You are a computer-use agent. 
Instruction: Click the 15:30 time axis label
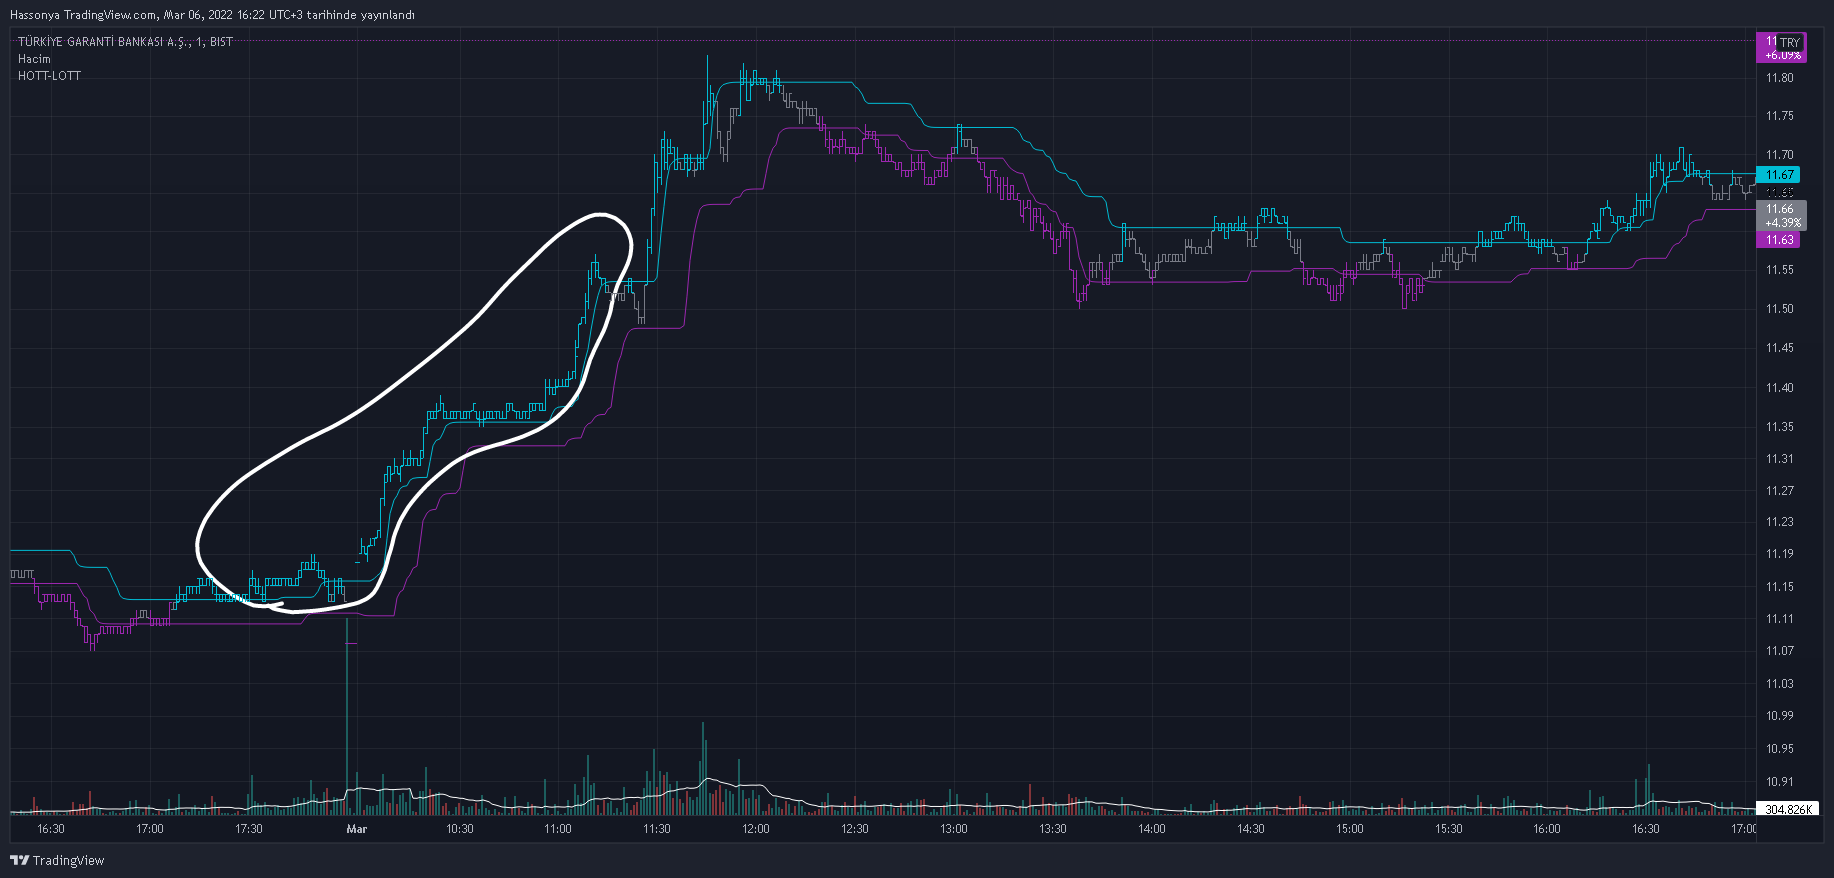1449,829
